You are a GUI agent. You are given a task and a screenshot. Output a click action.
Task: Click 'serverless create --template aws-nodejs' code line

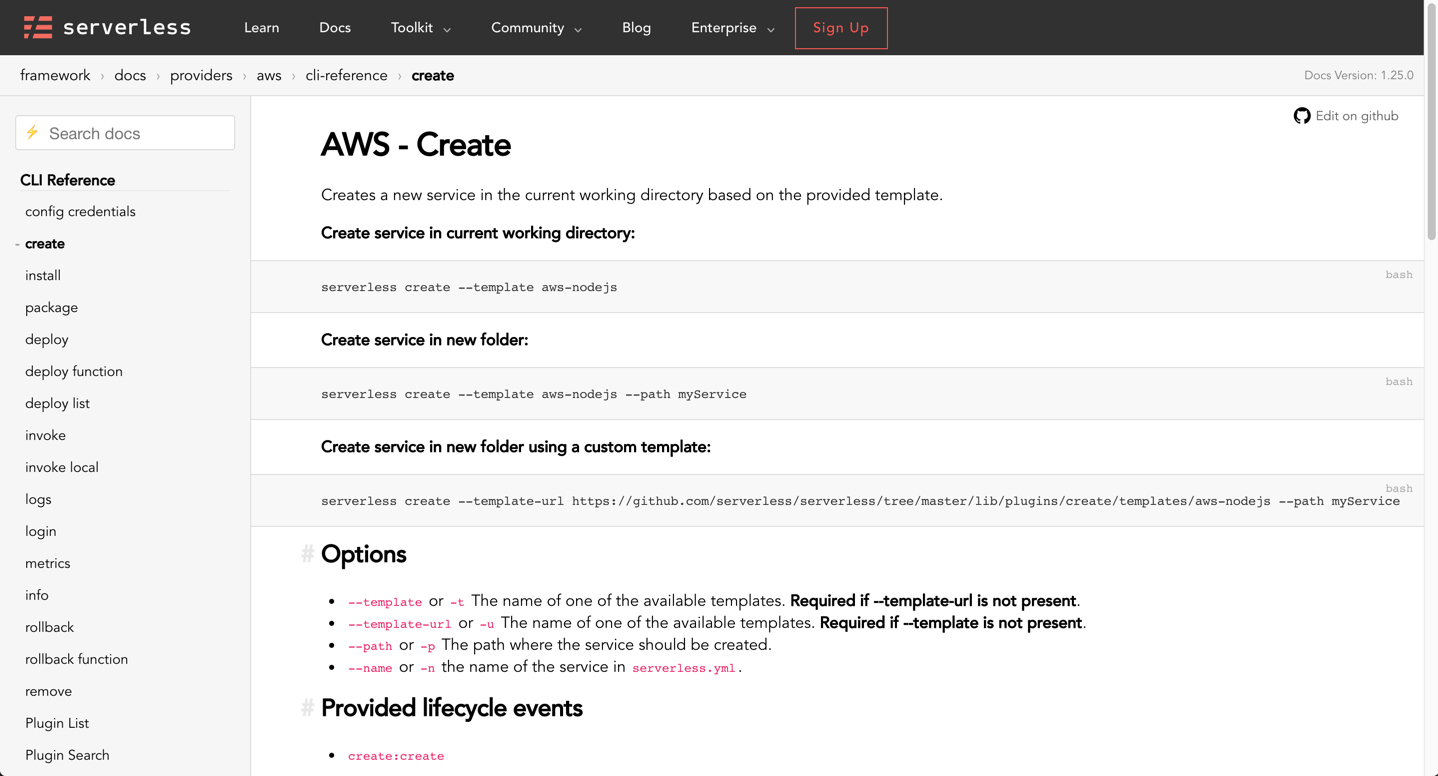[x=469, y=287]
